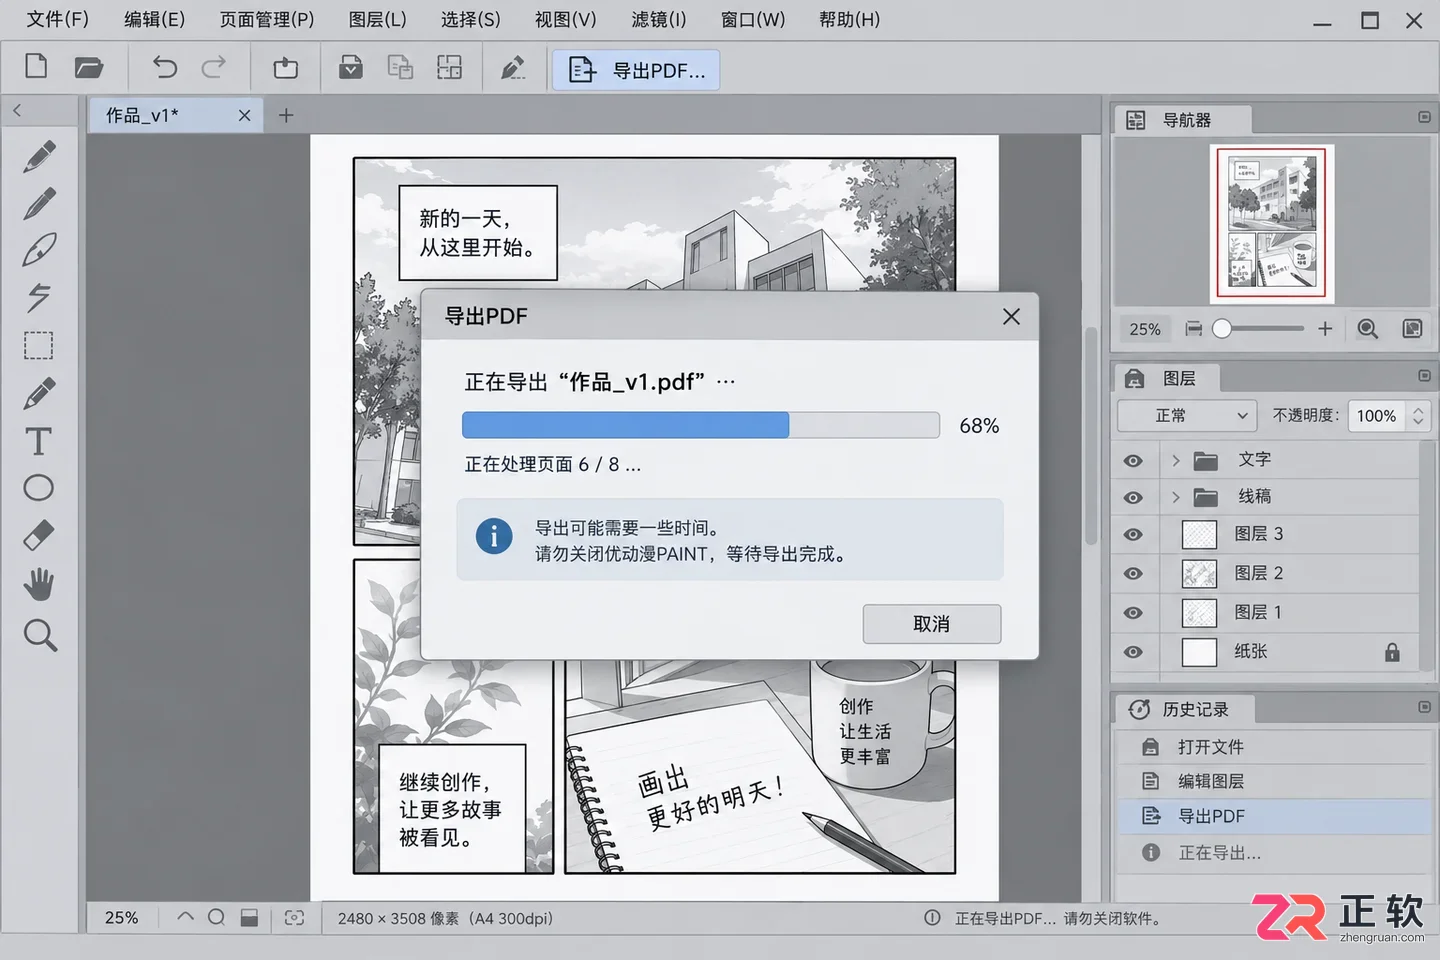Screen dimensions: 1440x960
Task: Click the PDF export progress bar
Action: click(x=700, y=425)
